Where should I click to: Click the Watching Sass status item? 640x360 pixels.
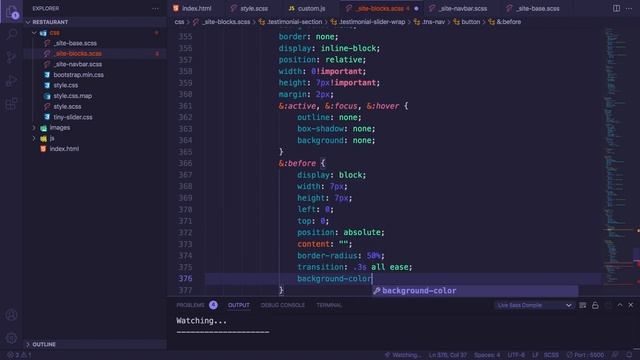pos(402,355)
